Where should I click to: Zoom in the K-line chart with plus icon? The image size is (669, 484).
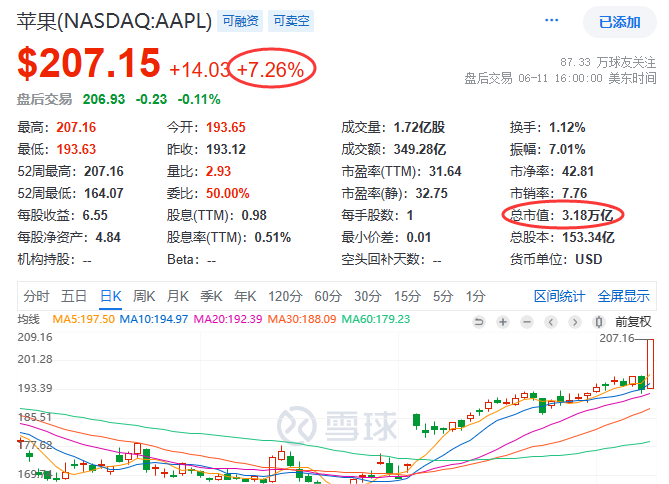[x=503, y=322]
